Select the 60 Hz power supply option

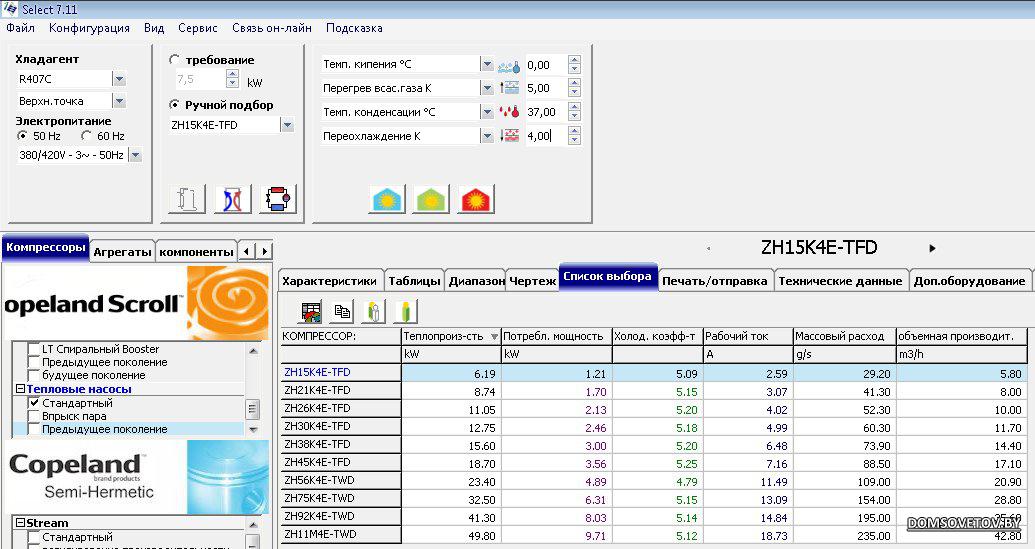(86, 135)
